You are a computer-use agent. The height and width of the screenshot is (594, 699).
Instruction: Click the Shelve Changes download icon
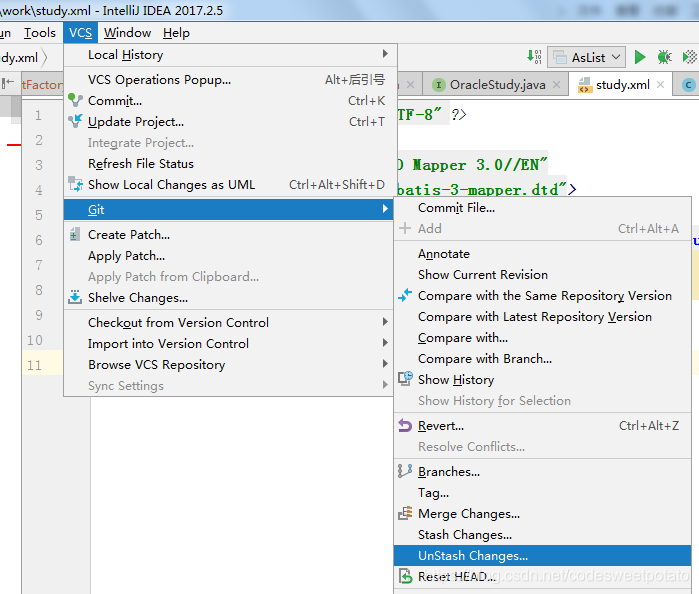[x=75, y=297]
